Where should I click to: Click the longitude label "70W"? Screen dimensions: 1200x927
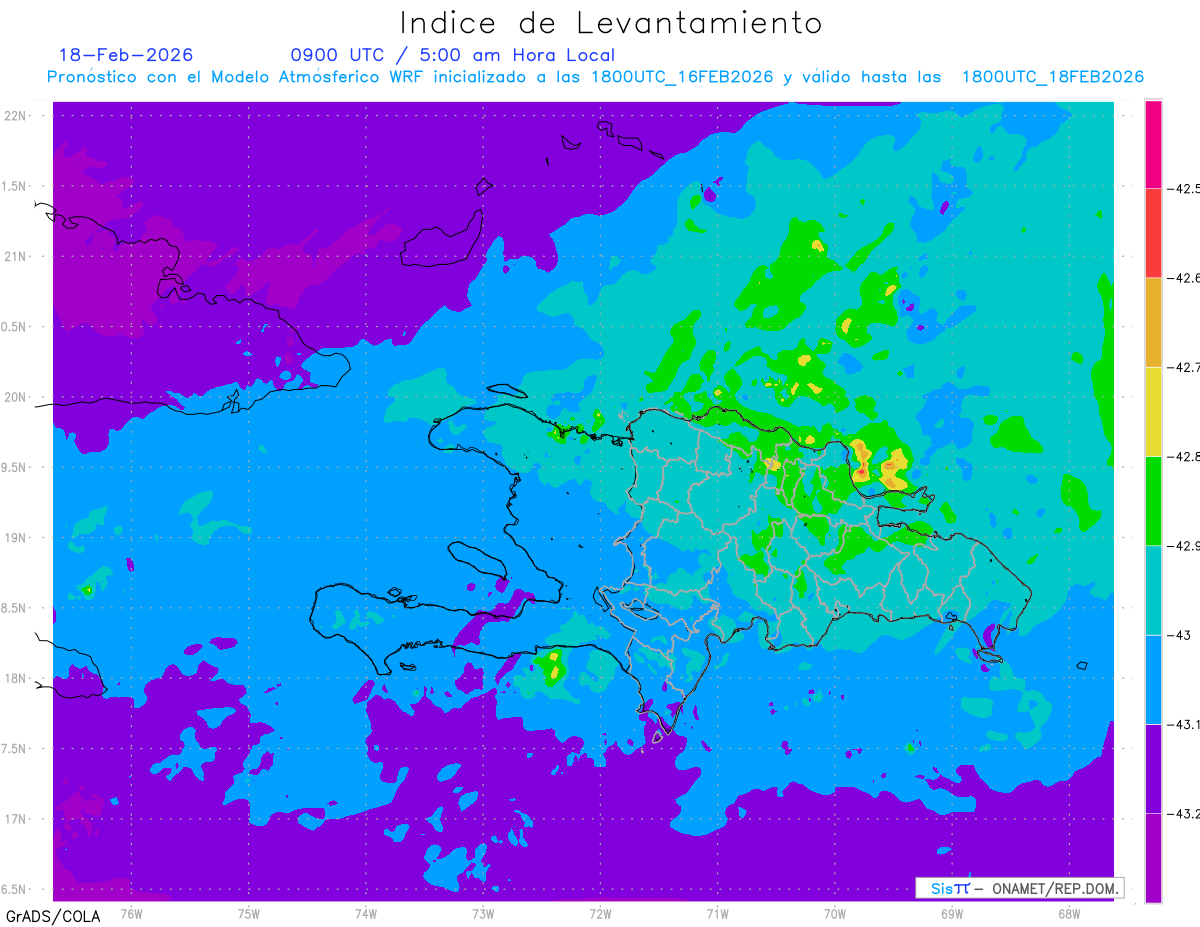click(x=834, y=913)
